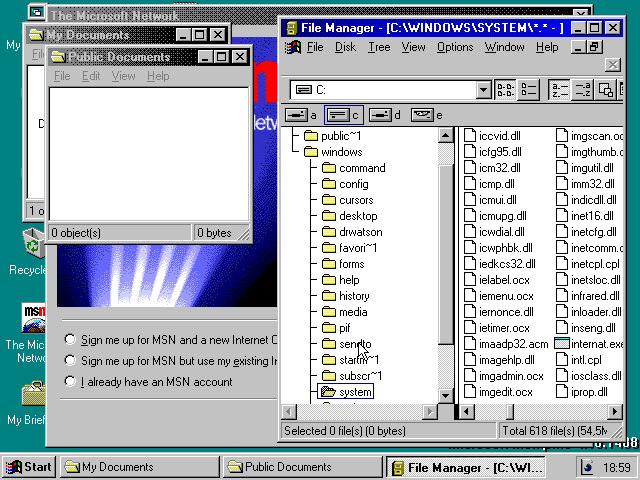Viewport: 640px width, 480px height.
Task: Select iccvid.dll file icon
Action: coord(470,136)
